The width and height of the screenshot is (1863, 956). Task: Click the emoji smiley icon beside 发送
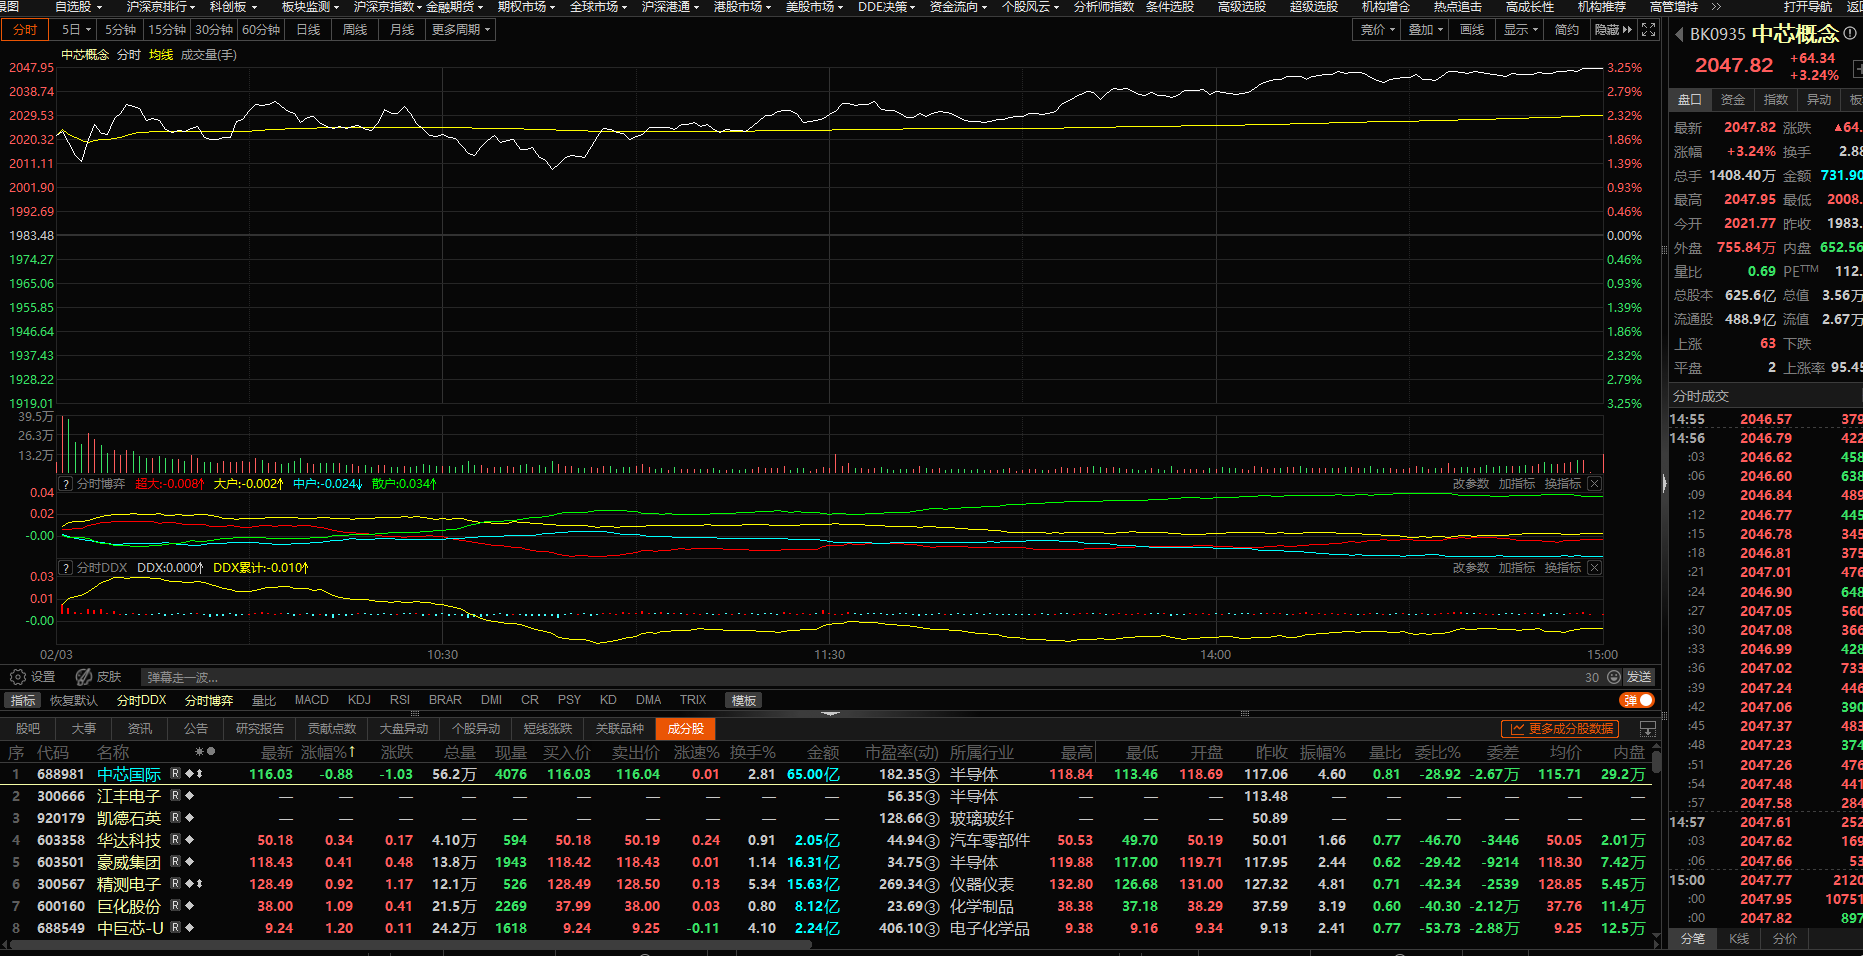1613,677
